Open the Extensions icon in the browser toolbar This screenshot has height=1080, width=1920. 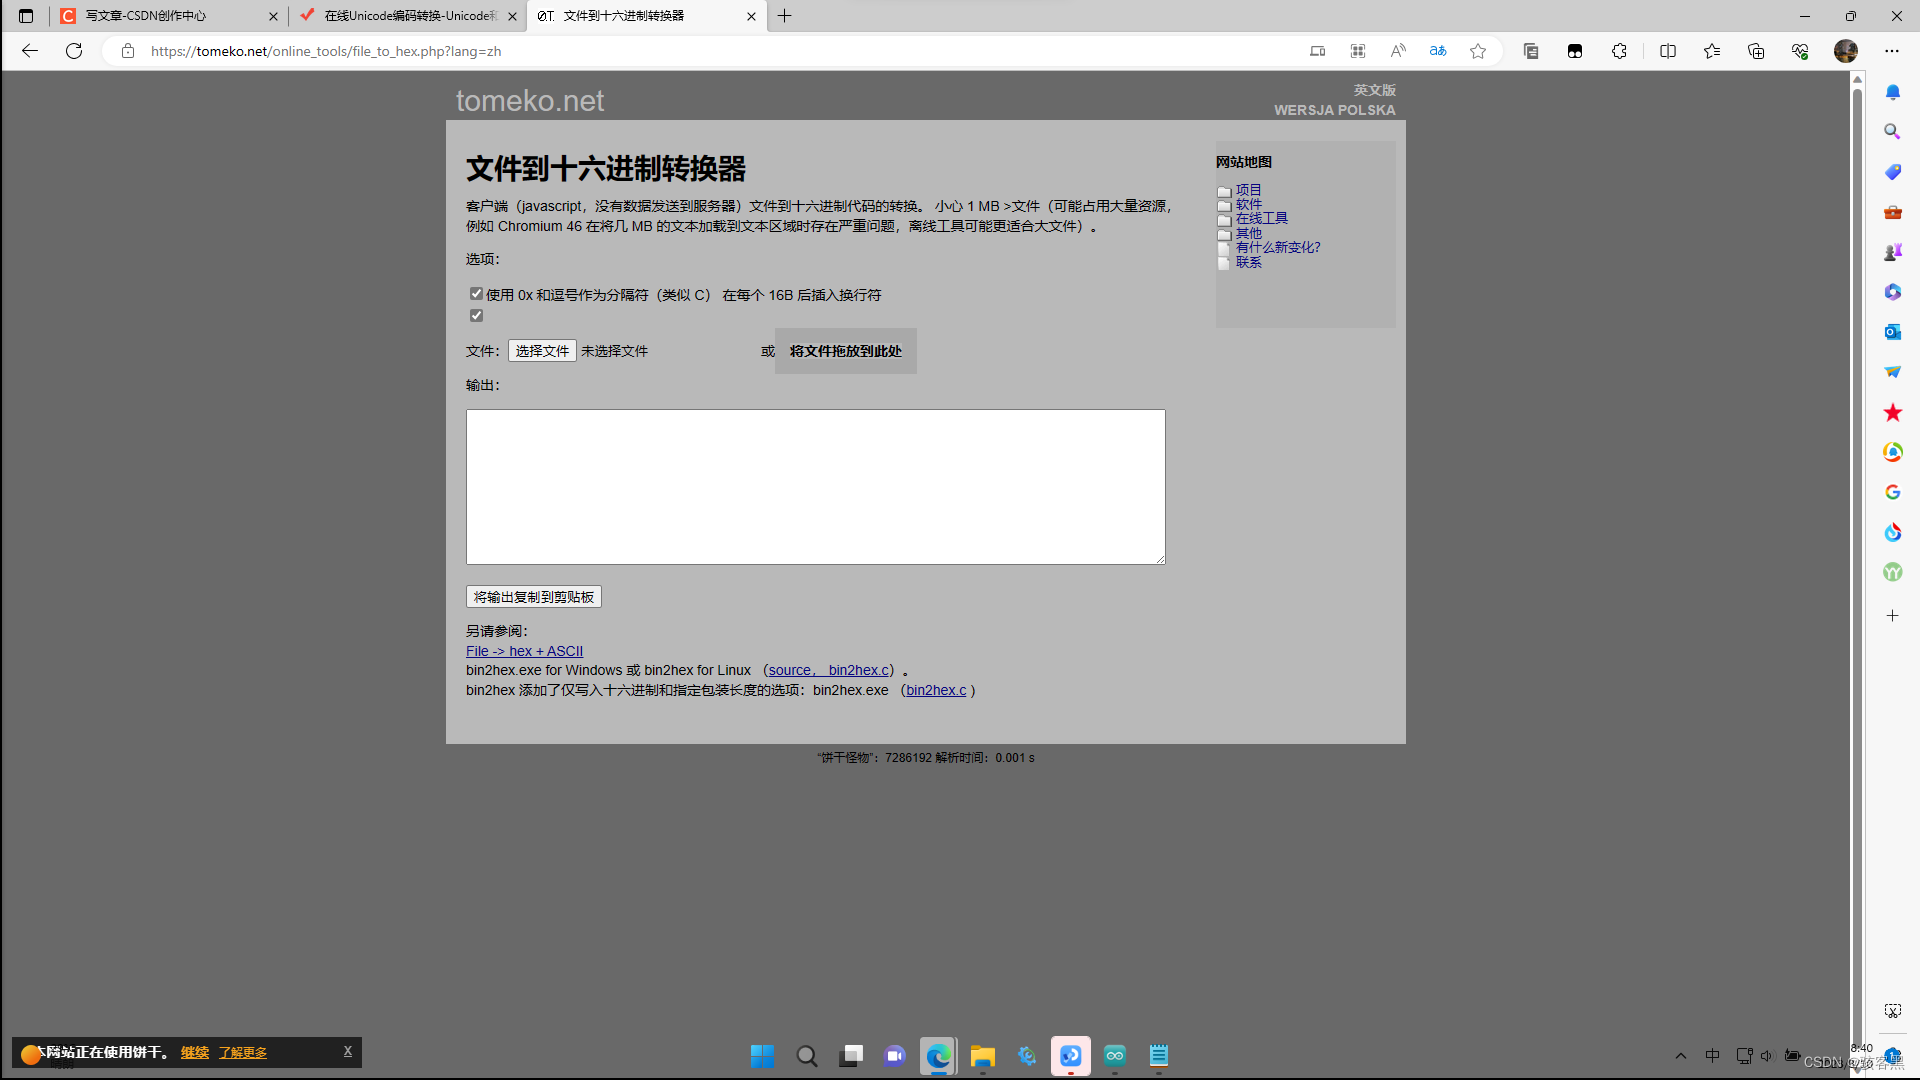1619,51
